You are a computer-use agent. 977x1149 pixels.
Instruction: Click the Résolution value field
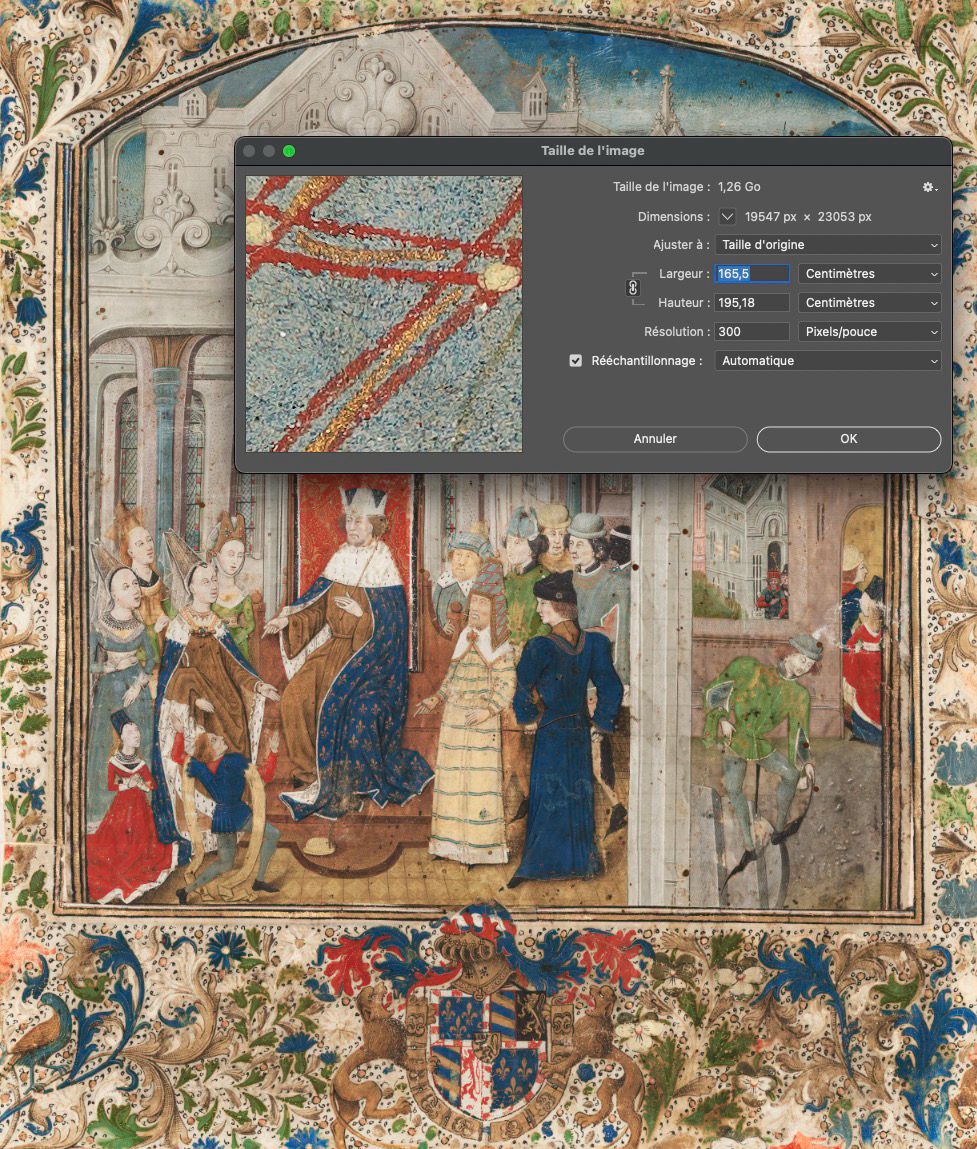(x=752, y=332)
